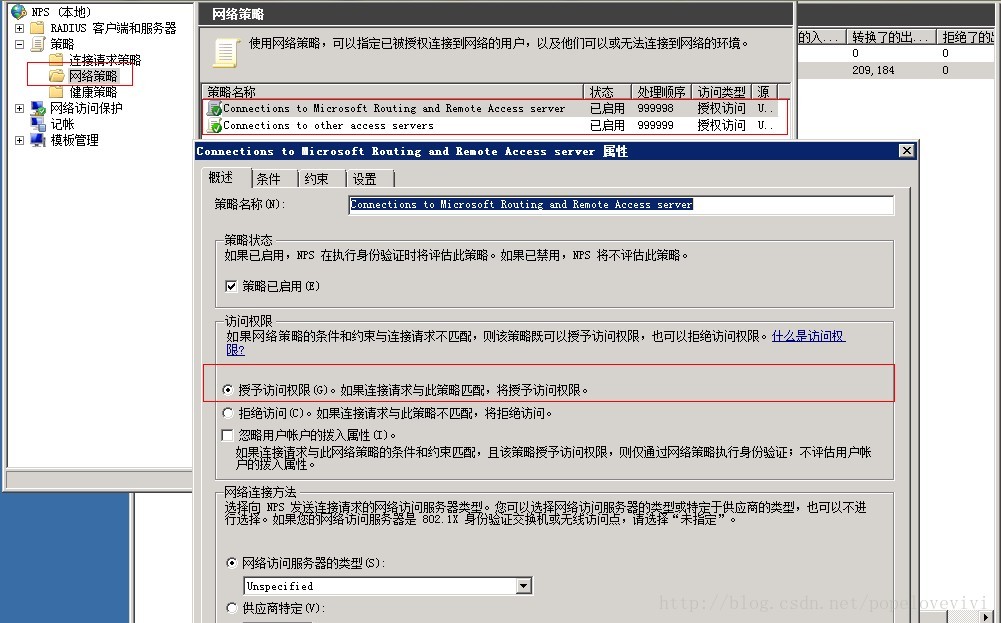Enable 忽略用户帐户的拨入属性 checkbox
This screenshot has width=1001, height=623.
(227, 435)
